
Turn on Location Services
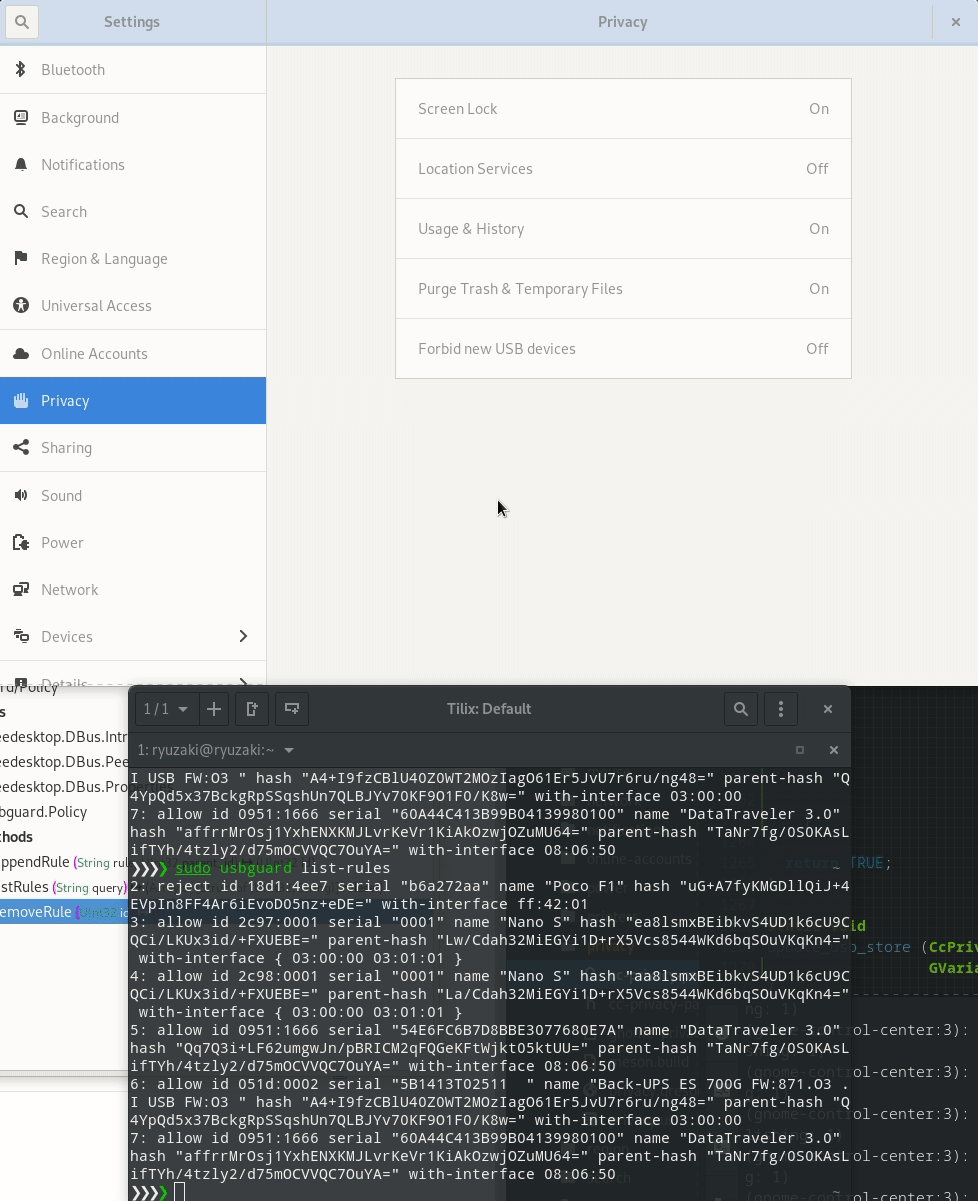tap(623, 168)
